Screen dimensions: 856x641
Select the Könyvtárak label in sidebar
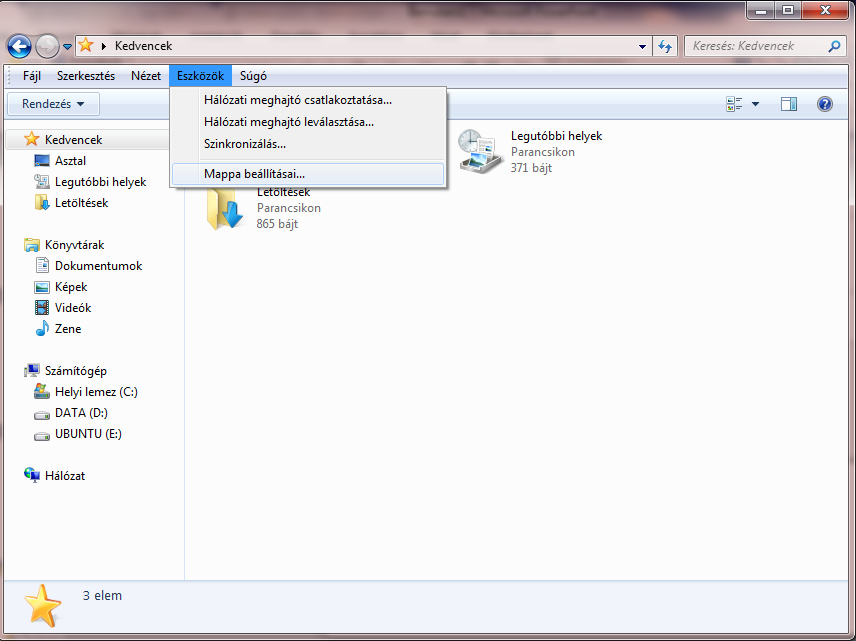coord(75,245)
